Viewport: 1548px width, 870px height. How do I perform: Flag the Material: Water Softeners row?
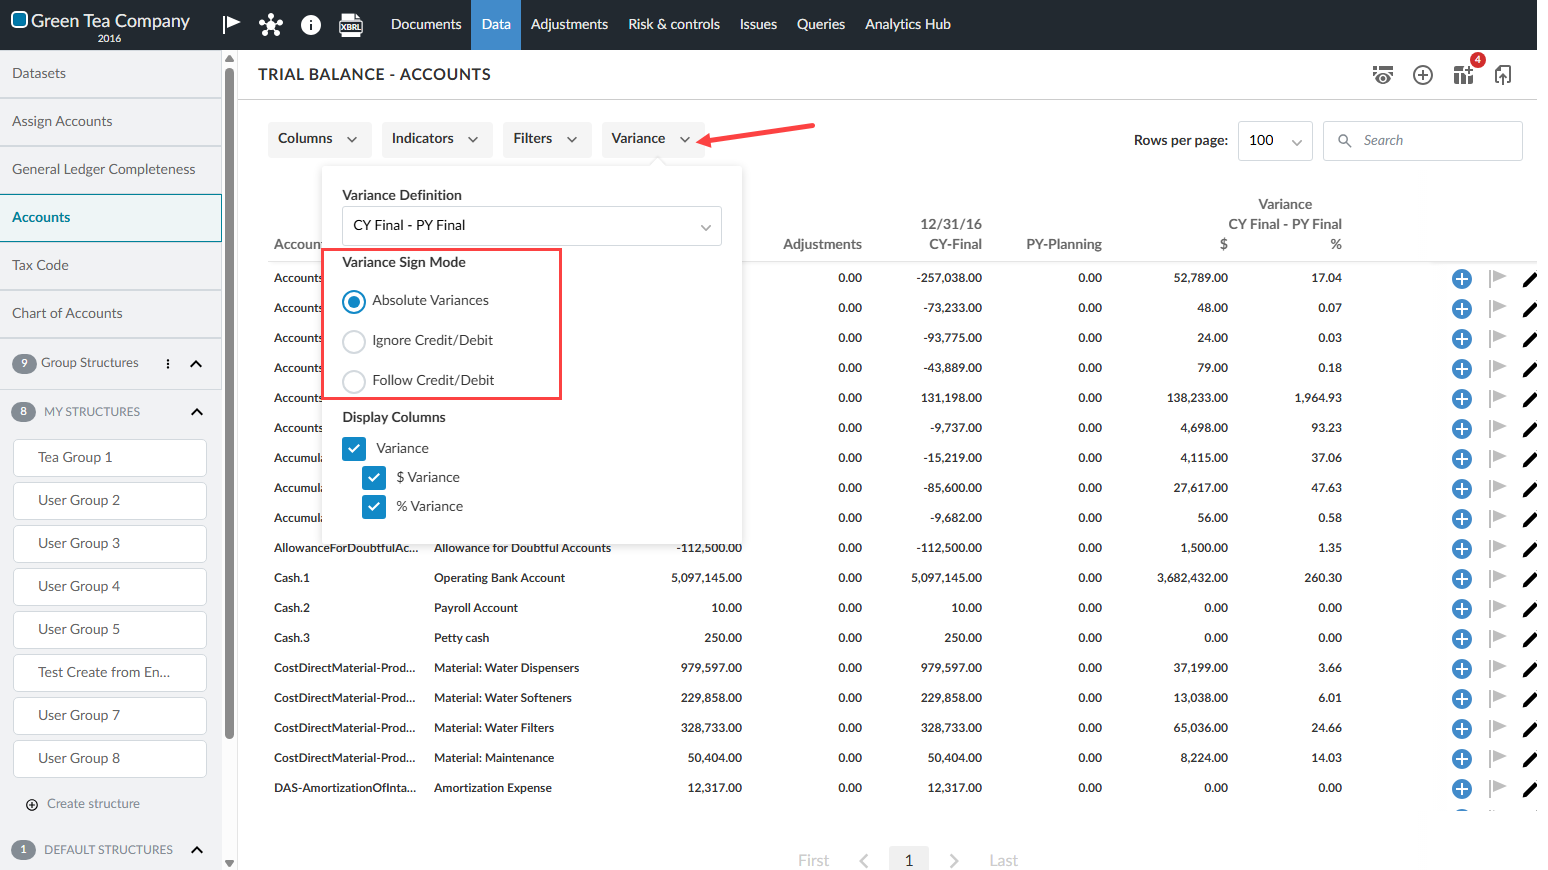pos(1497,698)
